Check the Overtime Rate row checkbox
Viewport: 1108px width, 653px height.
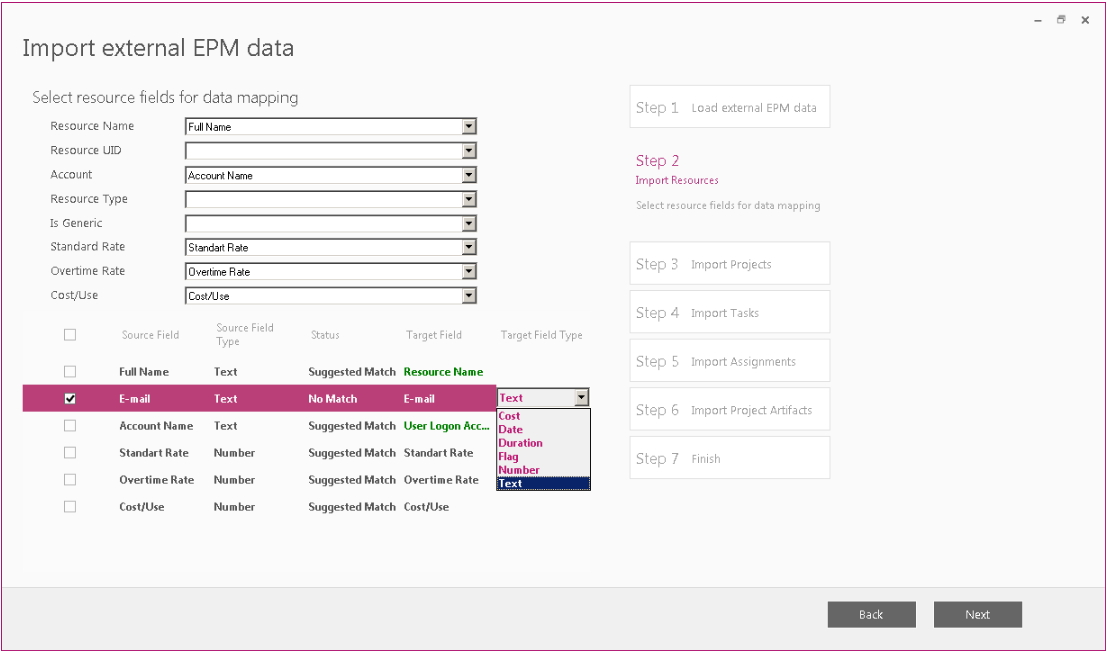coord(70,480)
